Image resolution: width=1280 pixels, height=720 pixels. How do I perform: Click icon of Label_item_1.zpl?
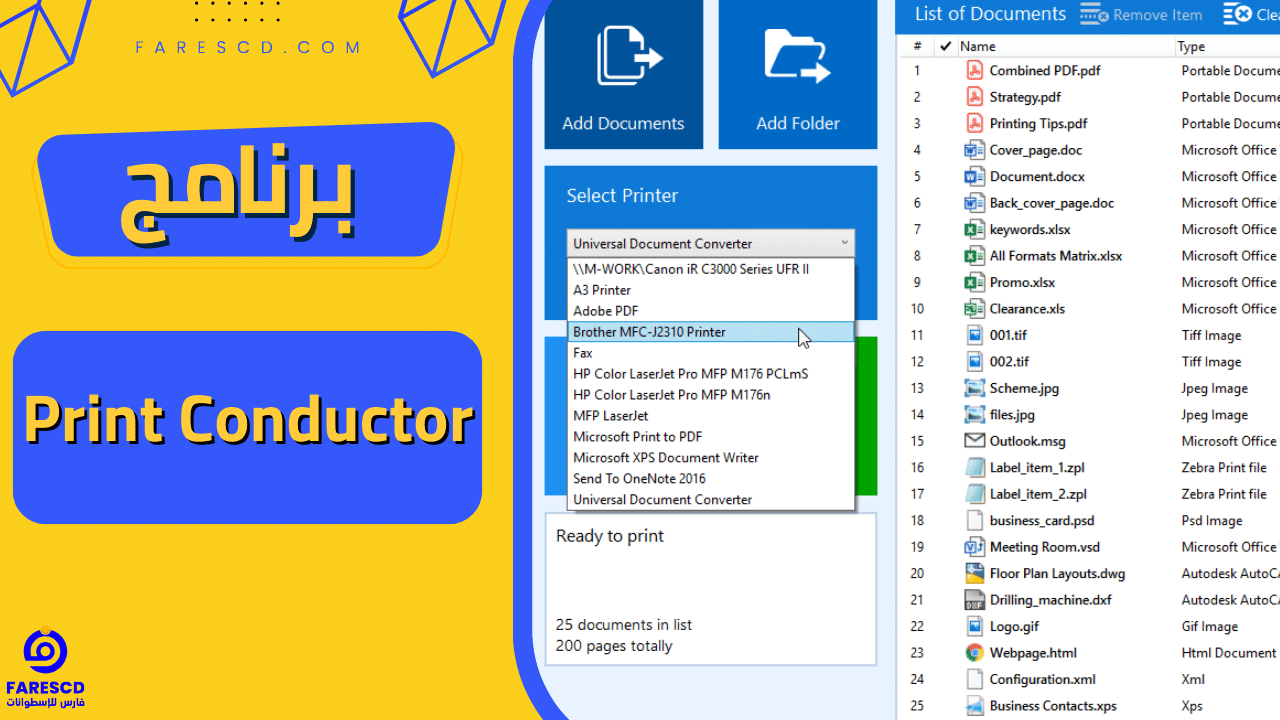tap(975, 468)
